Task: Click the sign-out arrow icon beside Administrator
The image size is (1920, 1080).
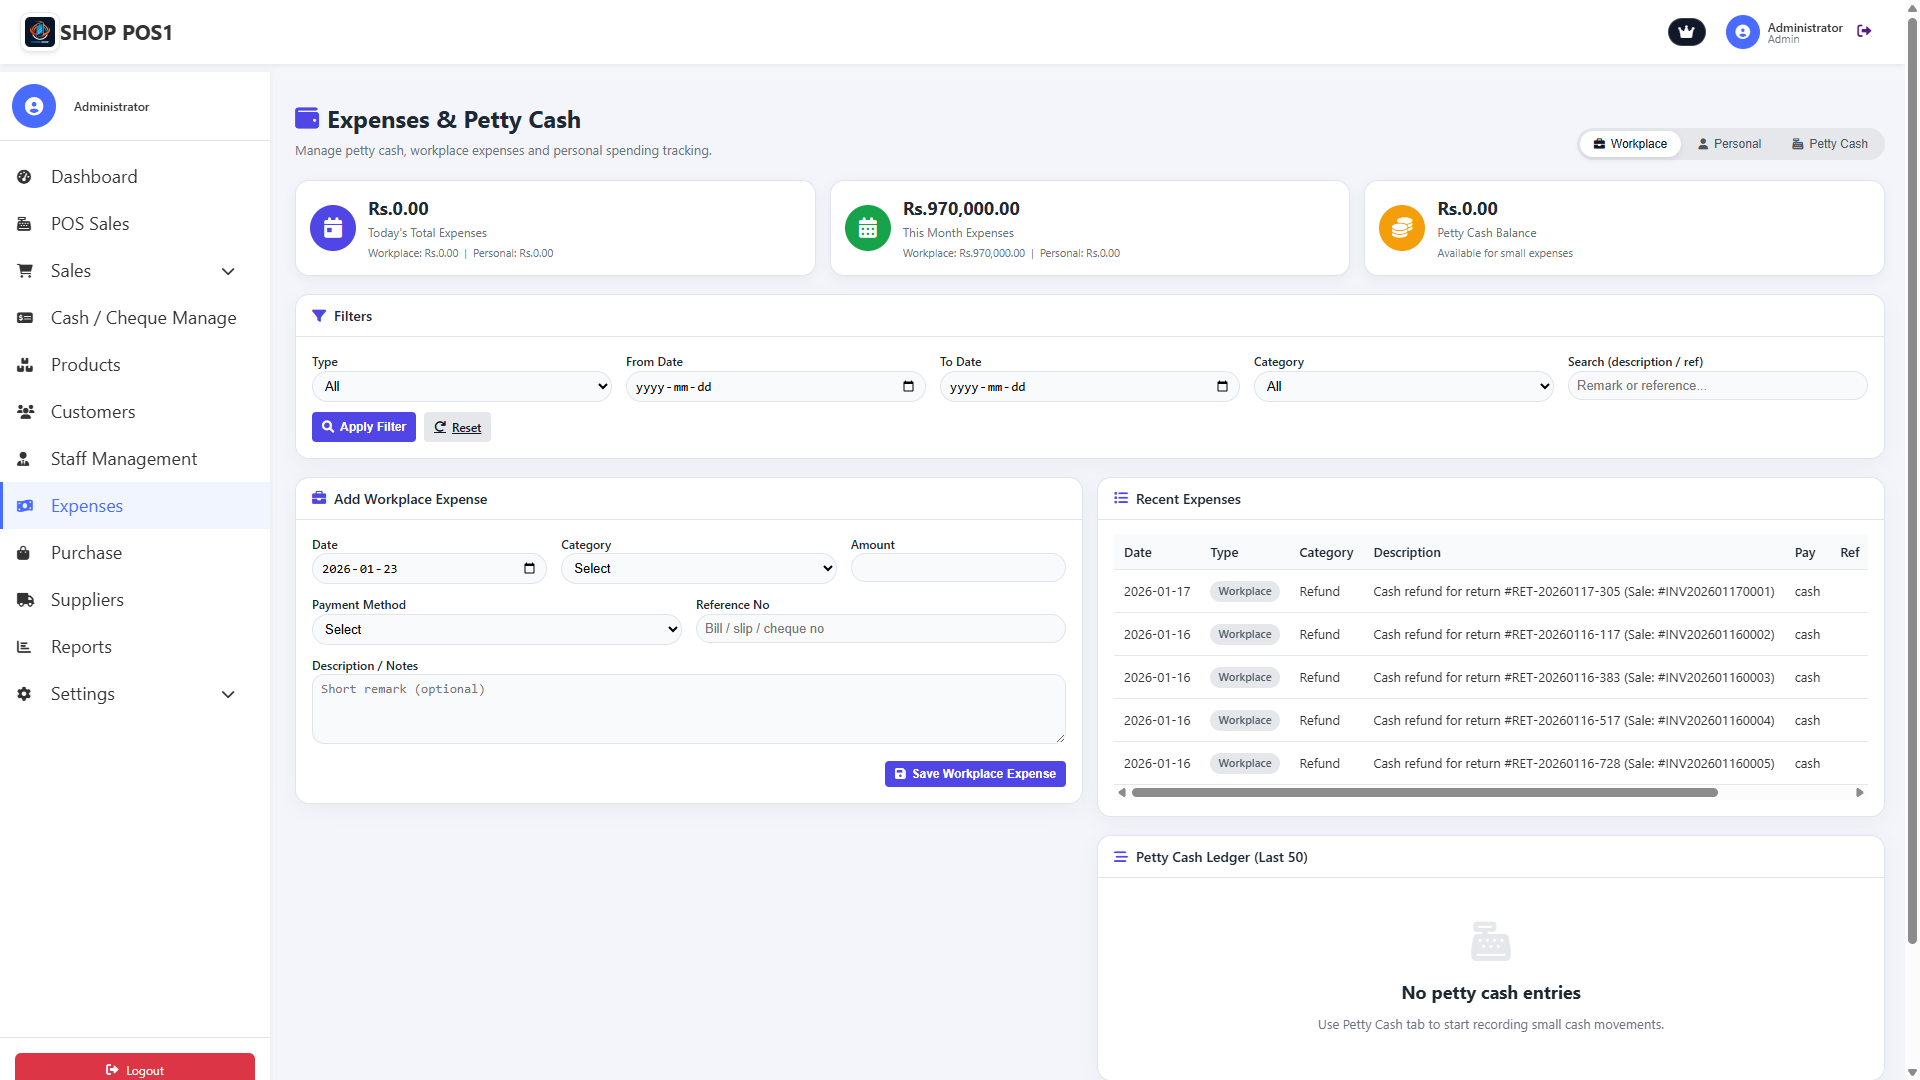Action: tap(1864, 31)
